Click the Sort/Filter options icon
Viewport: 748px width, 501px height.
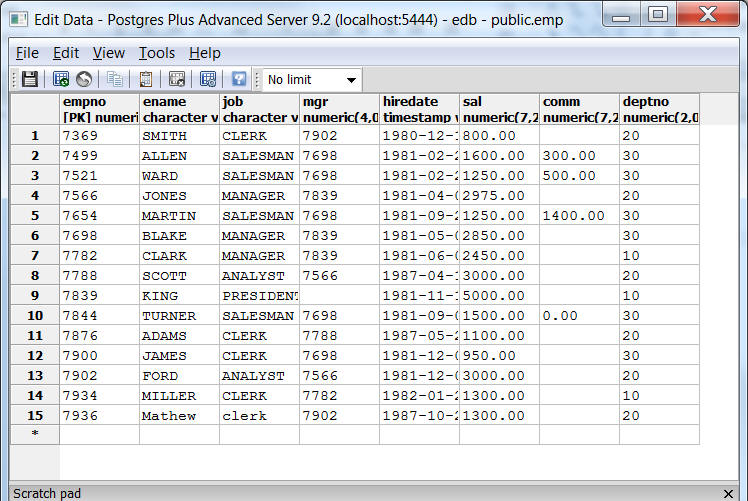coord(208,79)
